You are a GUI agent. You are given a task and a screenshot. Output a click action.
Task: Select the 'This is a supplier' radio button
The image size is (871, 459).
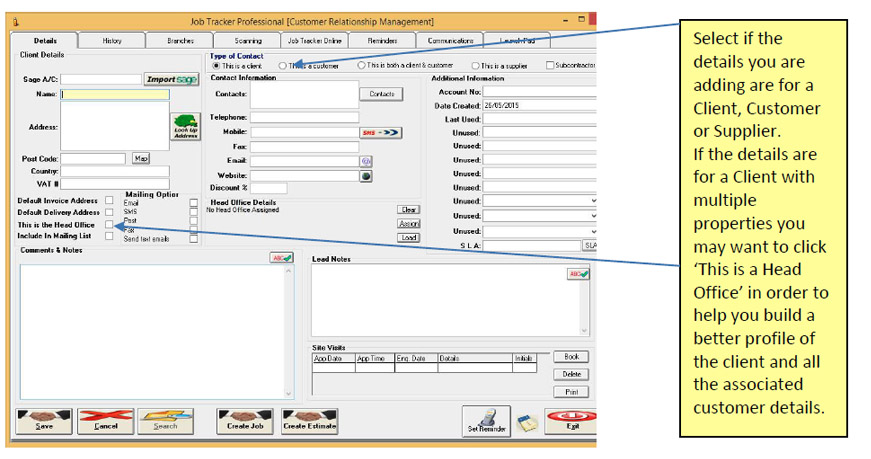(475, 66)
